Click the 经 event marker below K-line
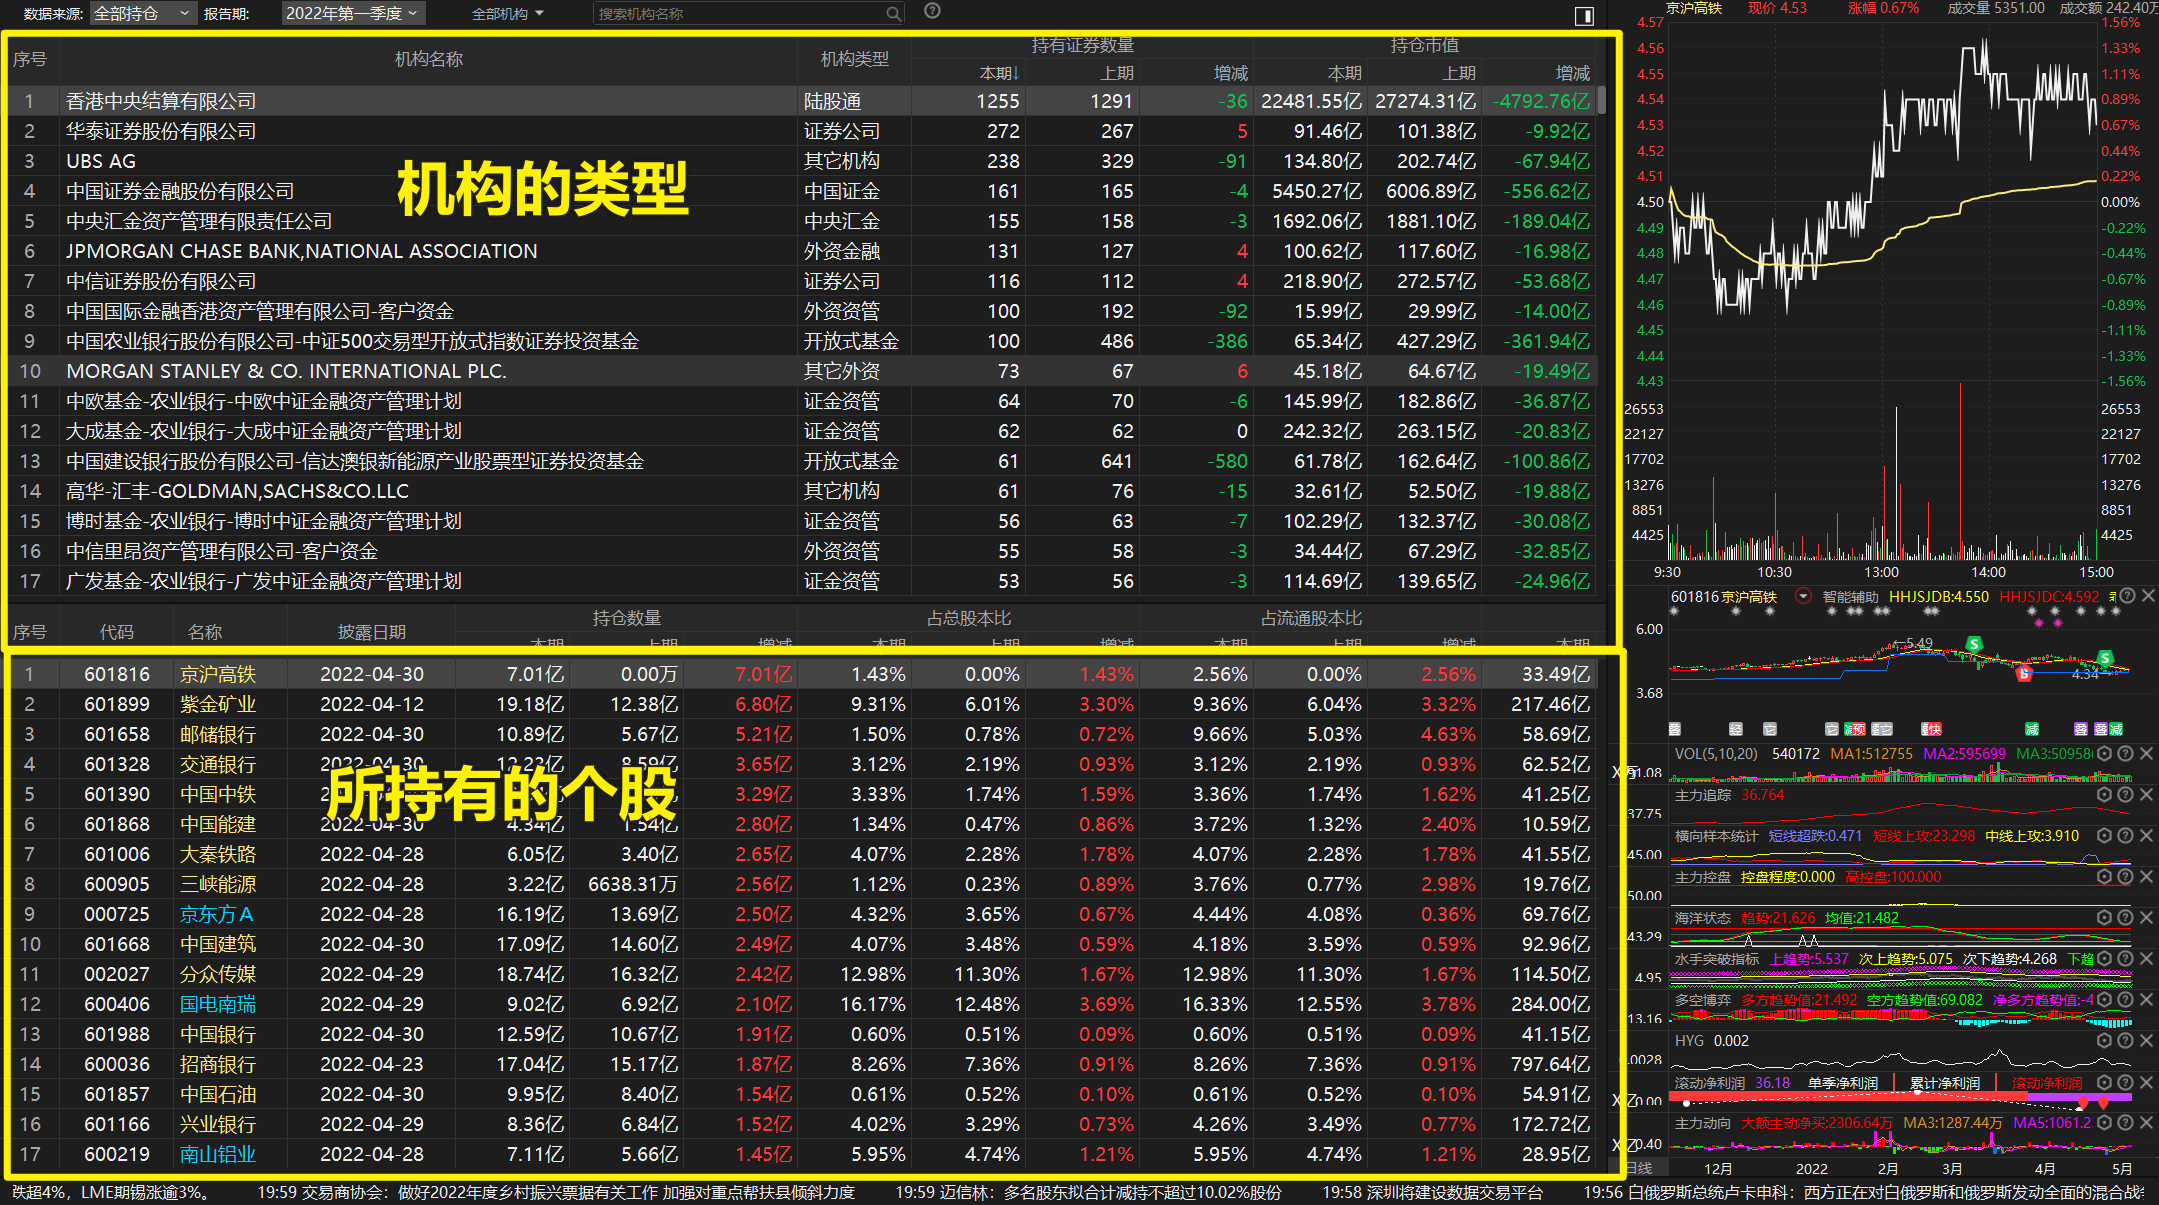 pos(1735,729)
